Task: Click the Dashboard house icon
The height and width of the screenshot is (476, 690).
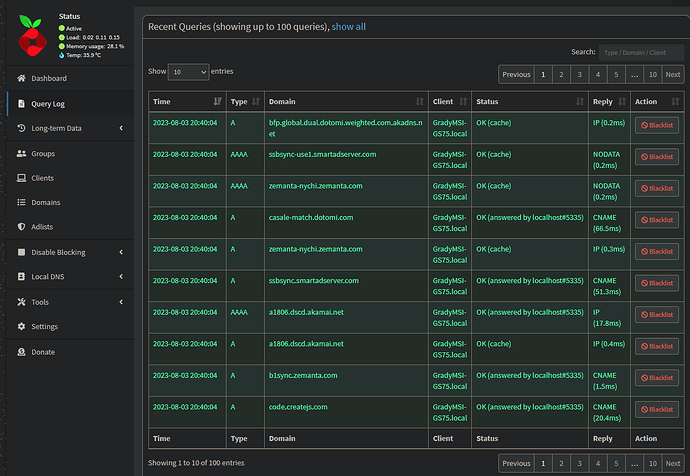Action: (22, 78)
